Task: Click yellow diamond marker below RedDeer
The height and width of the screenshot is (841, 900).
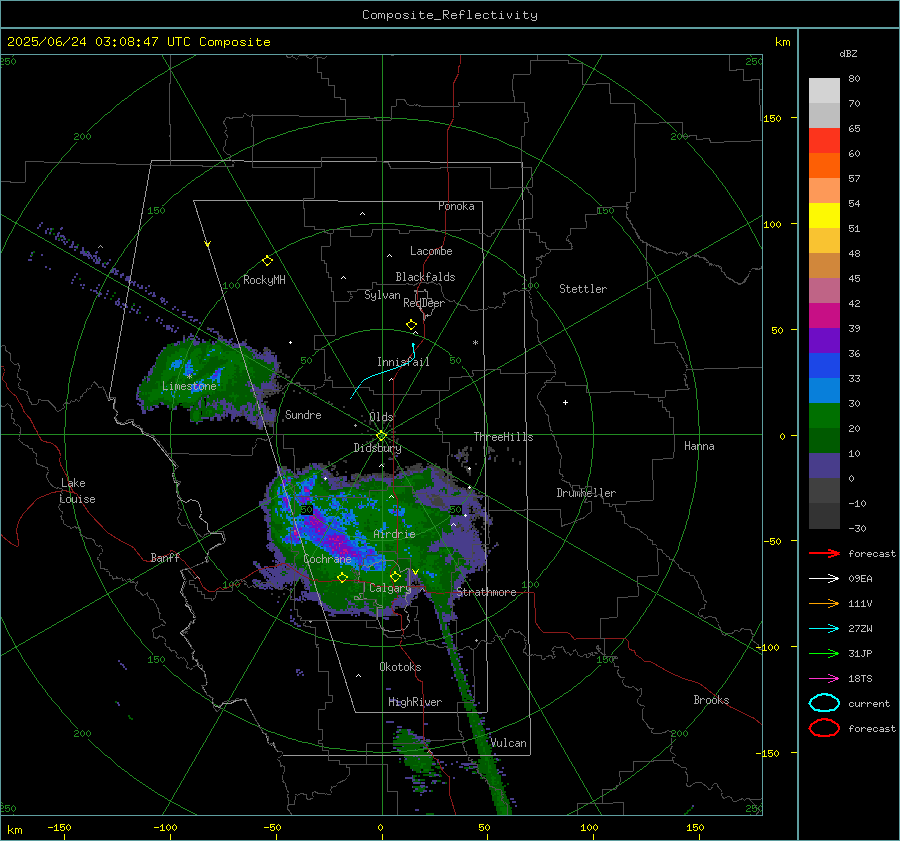Action: tap(411, 325)
